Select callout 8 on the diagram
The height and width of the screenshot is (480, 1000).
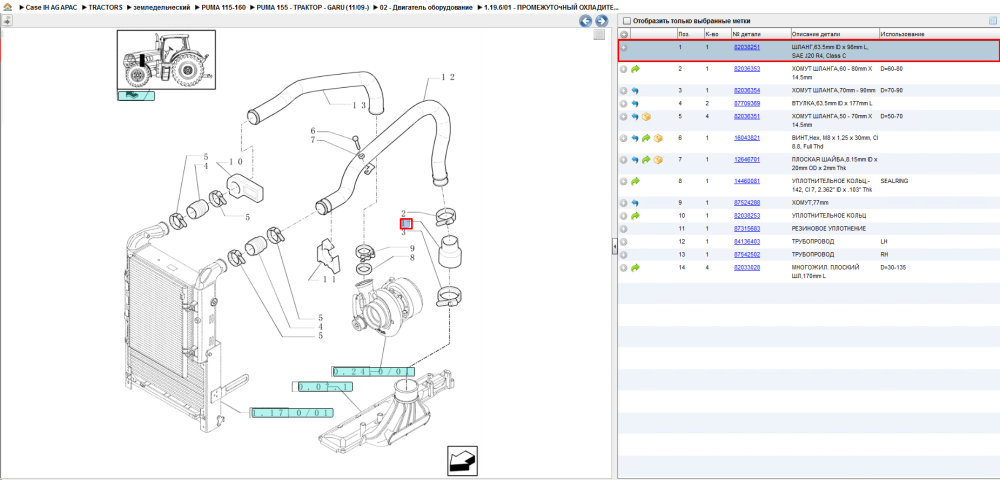412,258
